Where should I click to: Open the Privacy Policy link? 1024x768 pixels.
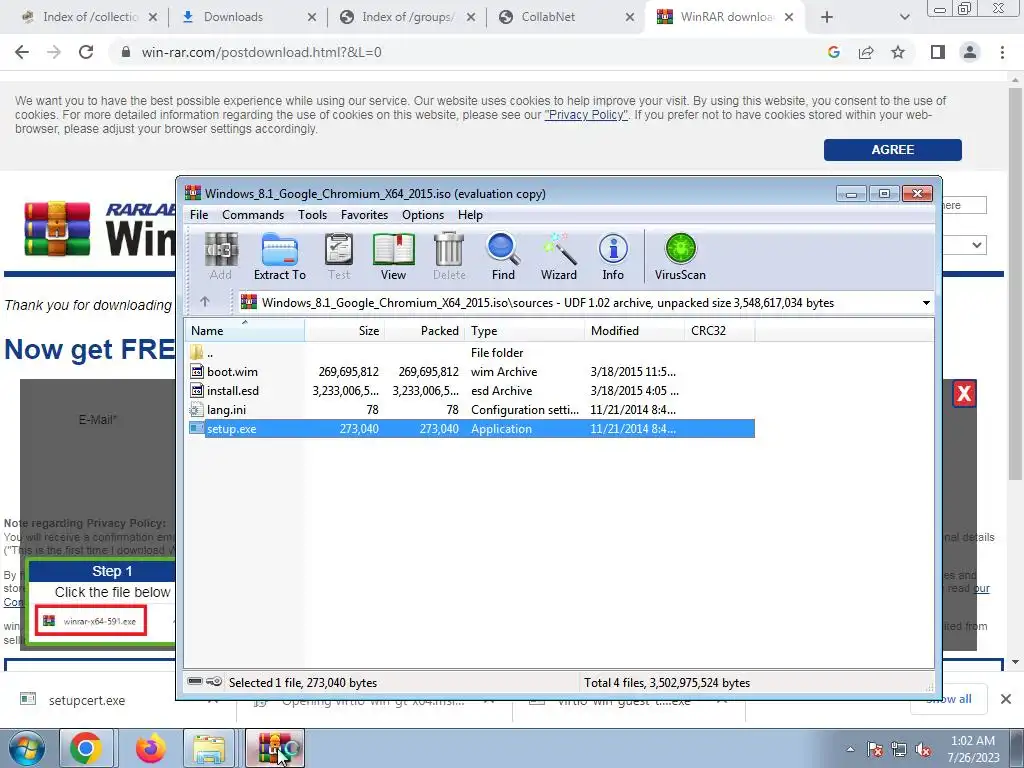click(586, 115)
